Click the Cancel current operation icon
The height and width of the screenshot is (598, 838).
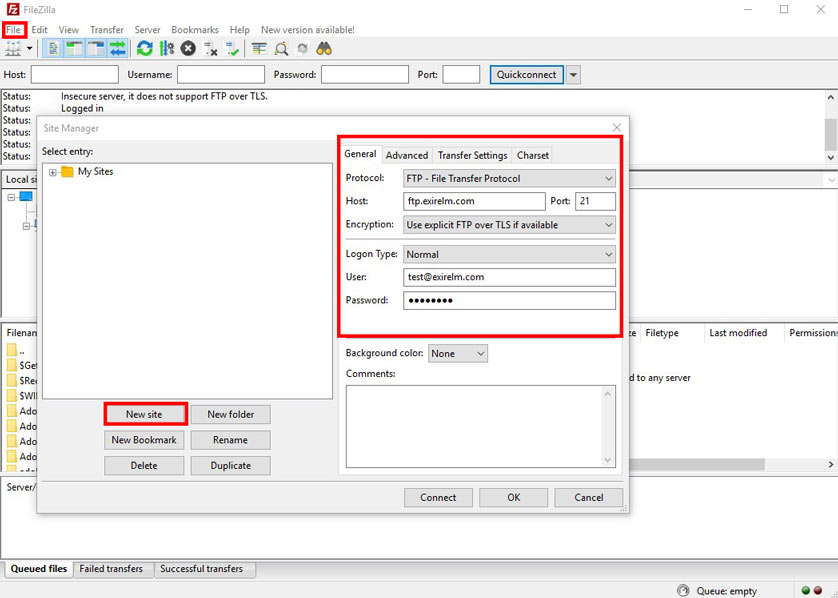(x=188, y=49)
